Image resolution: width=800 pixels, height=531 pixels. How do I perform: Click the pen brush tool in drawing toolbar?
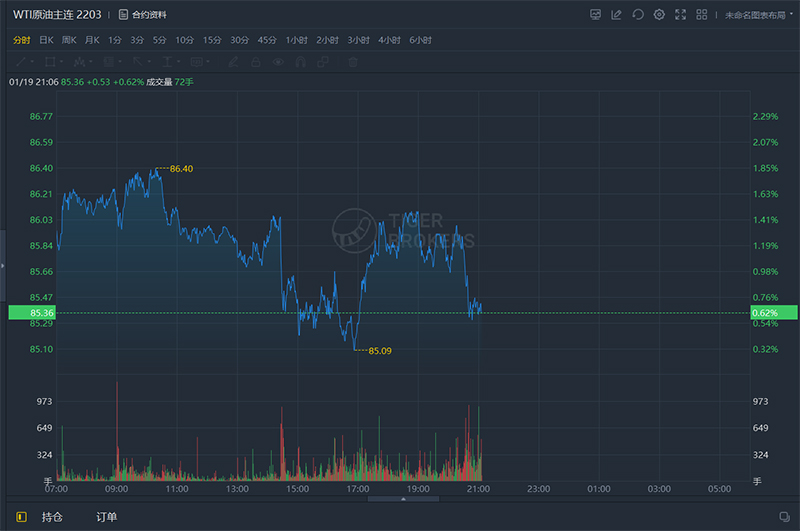(x=233, y=62)
